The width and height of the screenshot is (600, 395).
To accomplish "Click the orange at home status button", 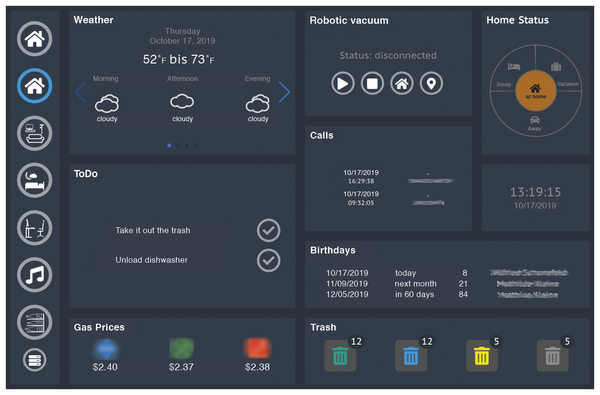I will (x=536, y=91).
